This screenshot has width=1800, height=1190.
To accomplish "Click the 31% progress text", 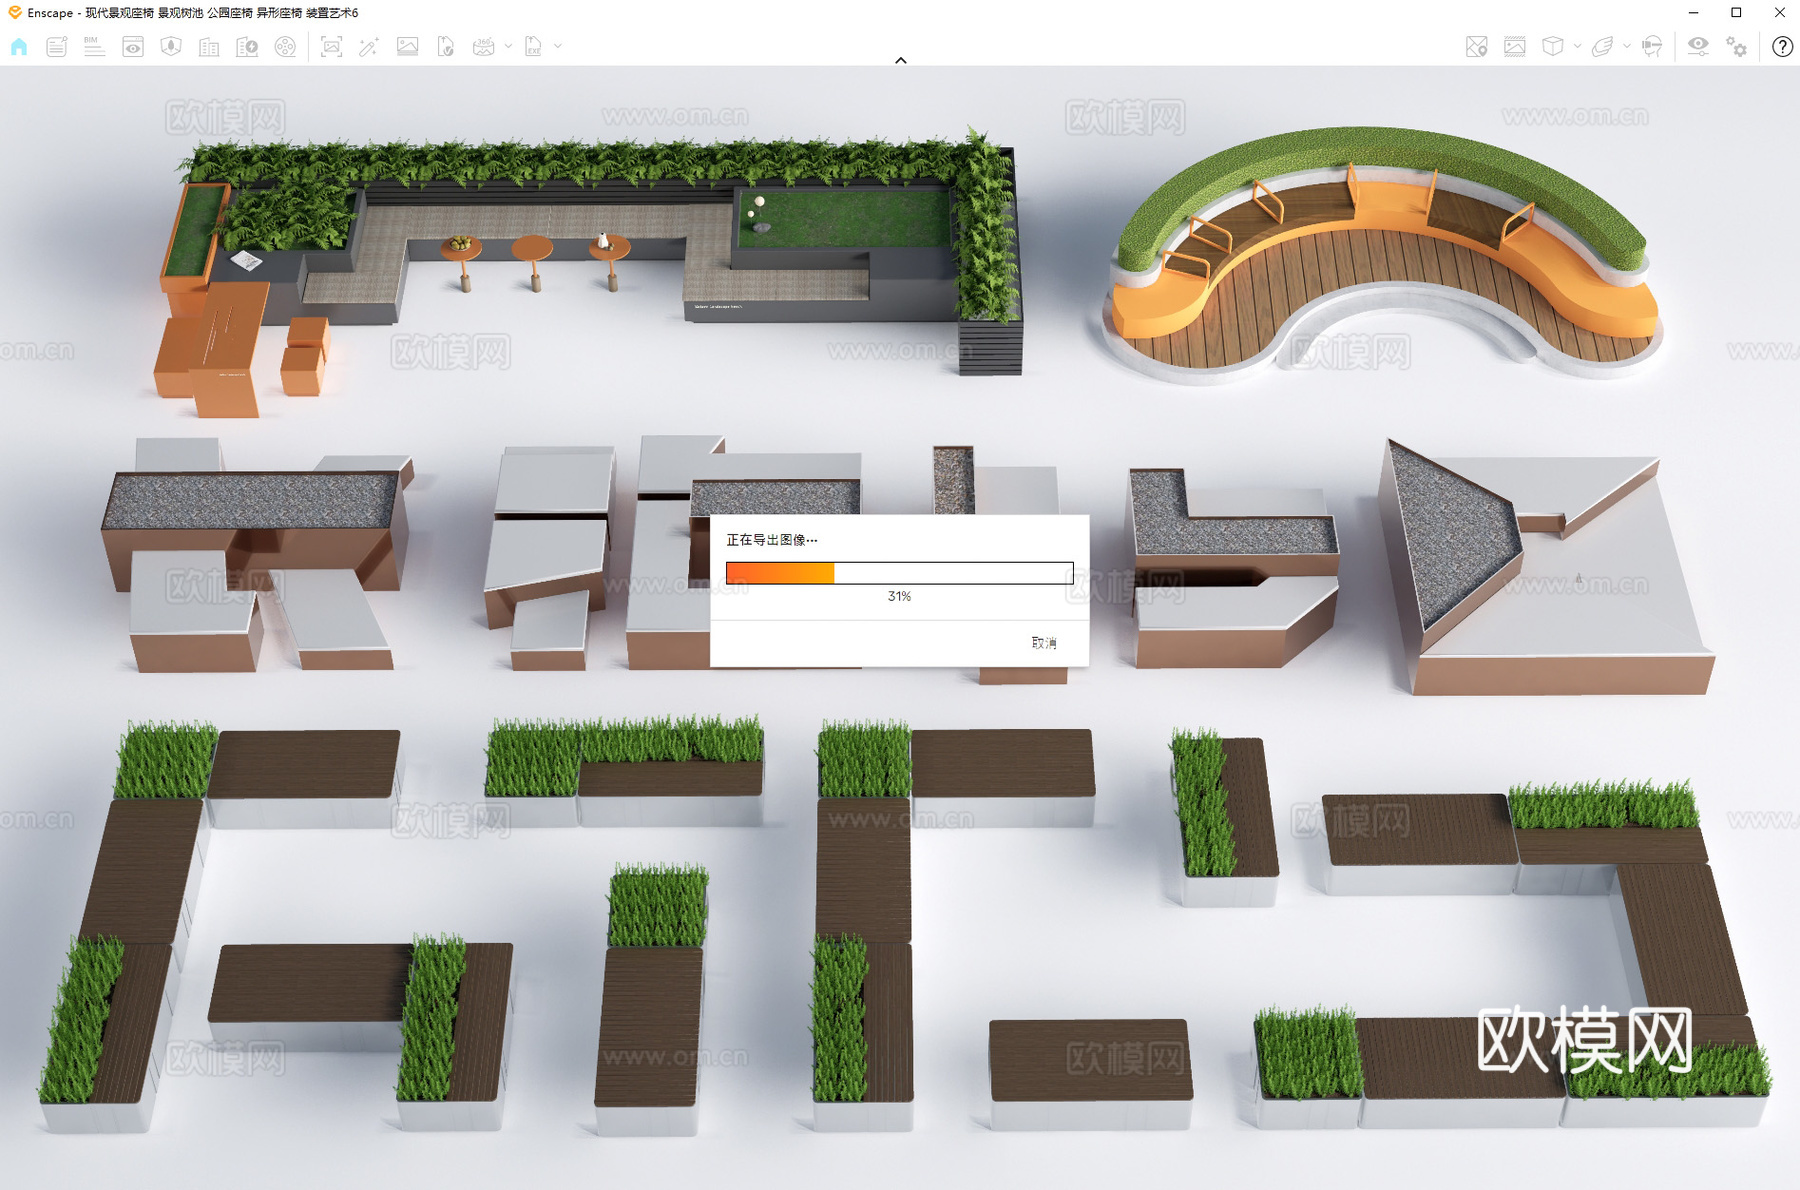I will click(899, 596).
